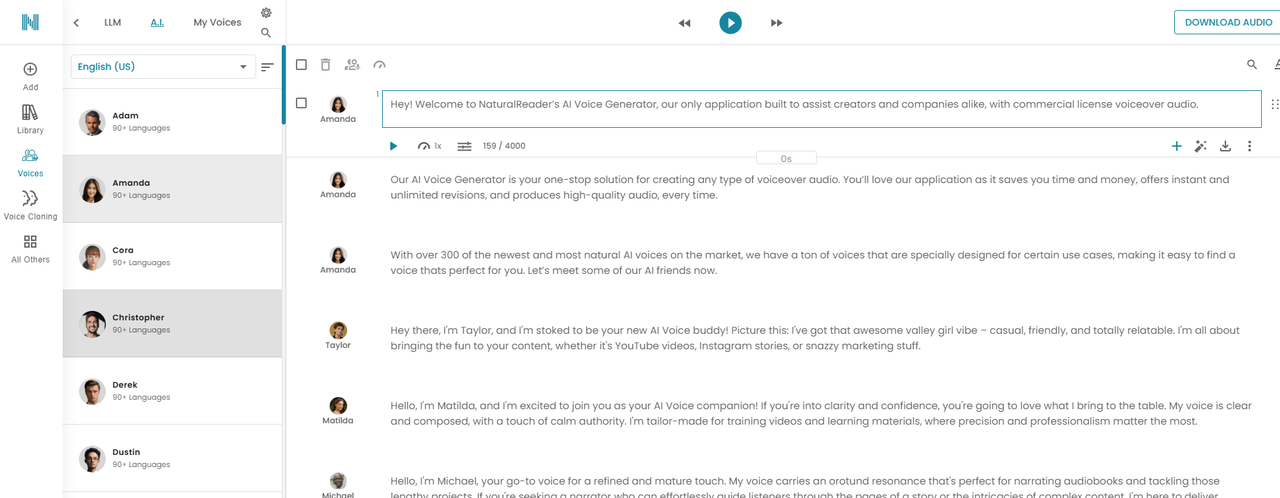This screenshot has width=1280, height=498.
Task: Switch to the My Voices tab
Action: pos(217,22)
